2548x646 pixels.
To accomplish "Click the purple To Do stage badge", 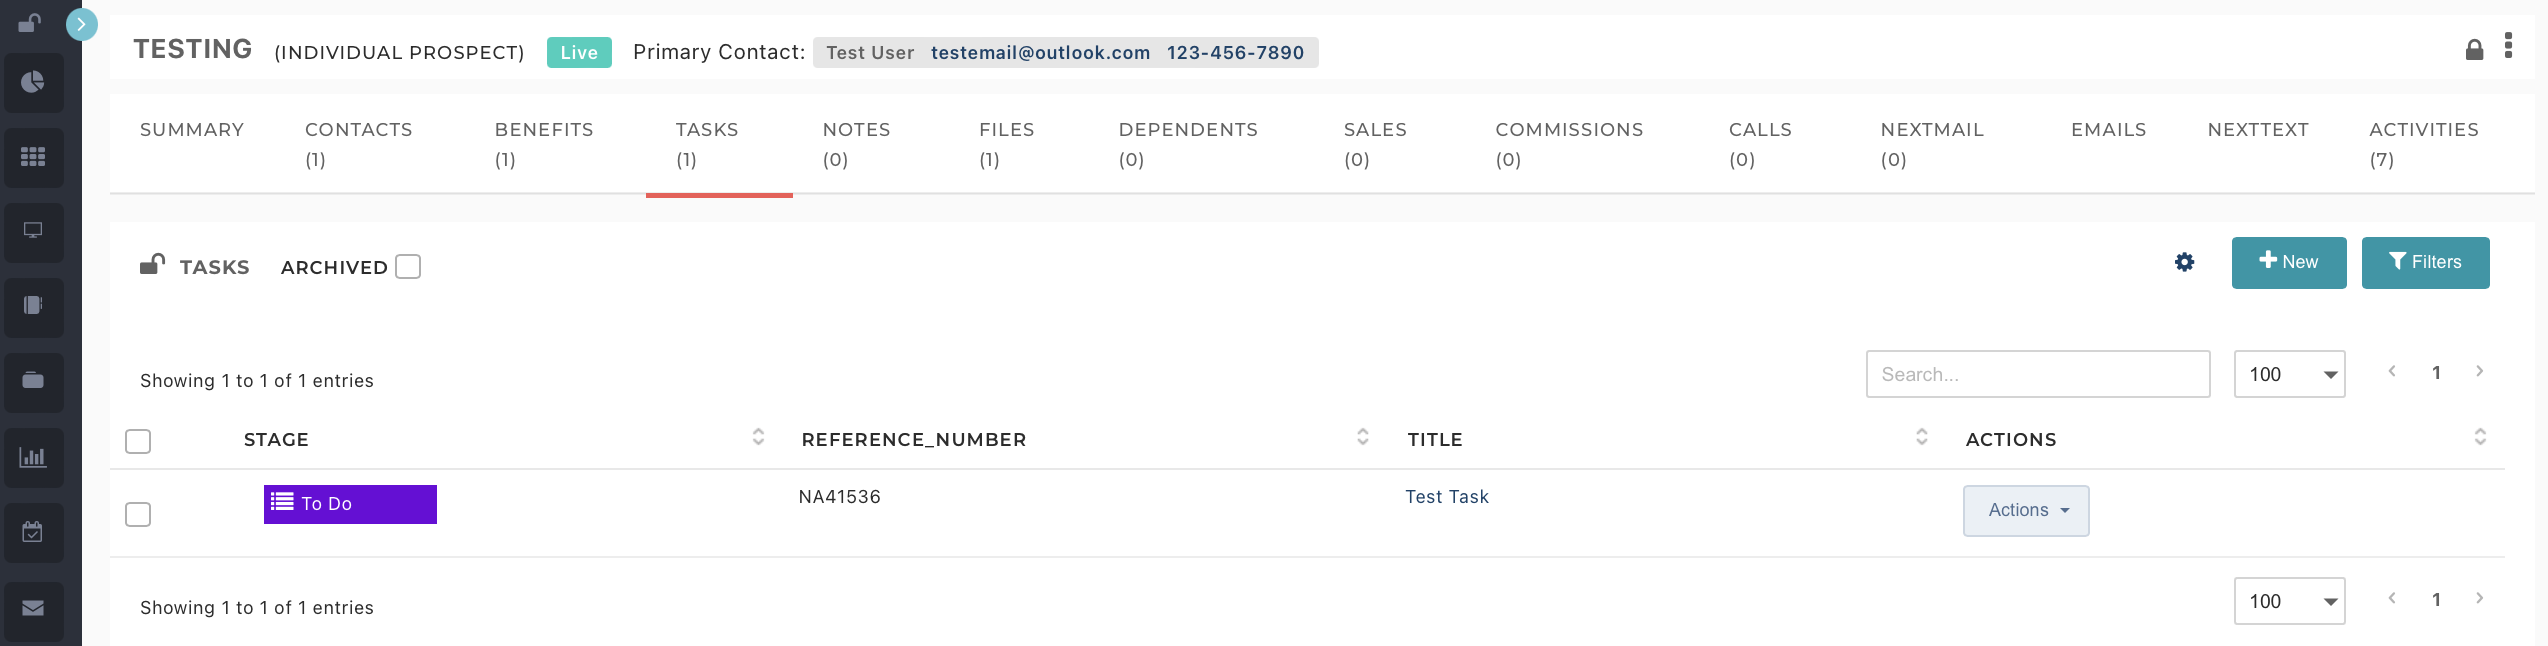I will pos(350,504).
